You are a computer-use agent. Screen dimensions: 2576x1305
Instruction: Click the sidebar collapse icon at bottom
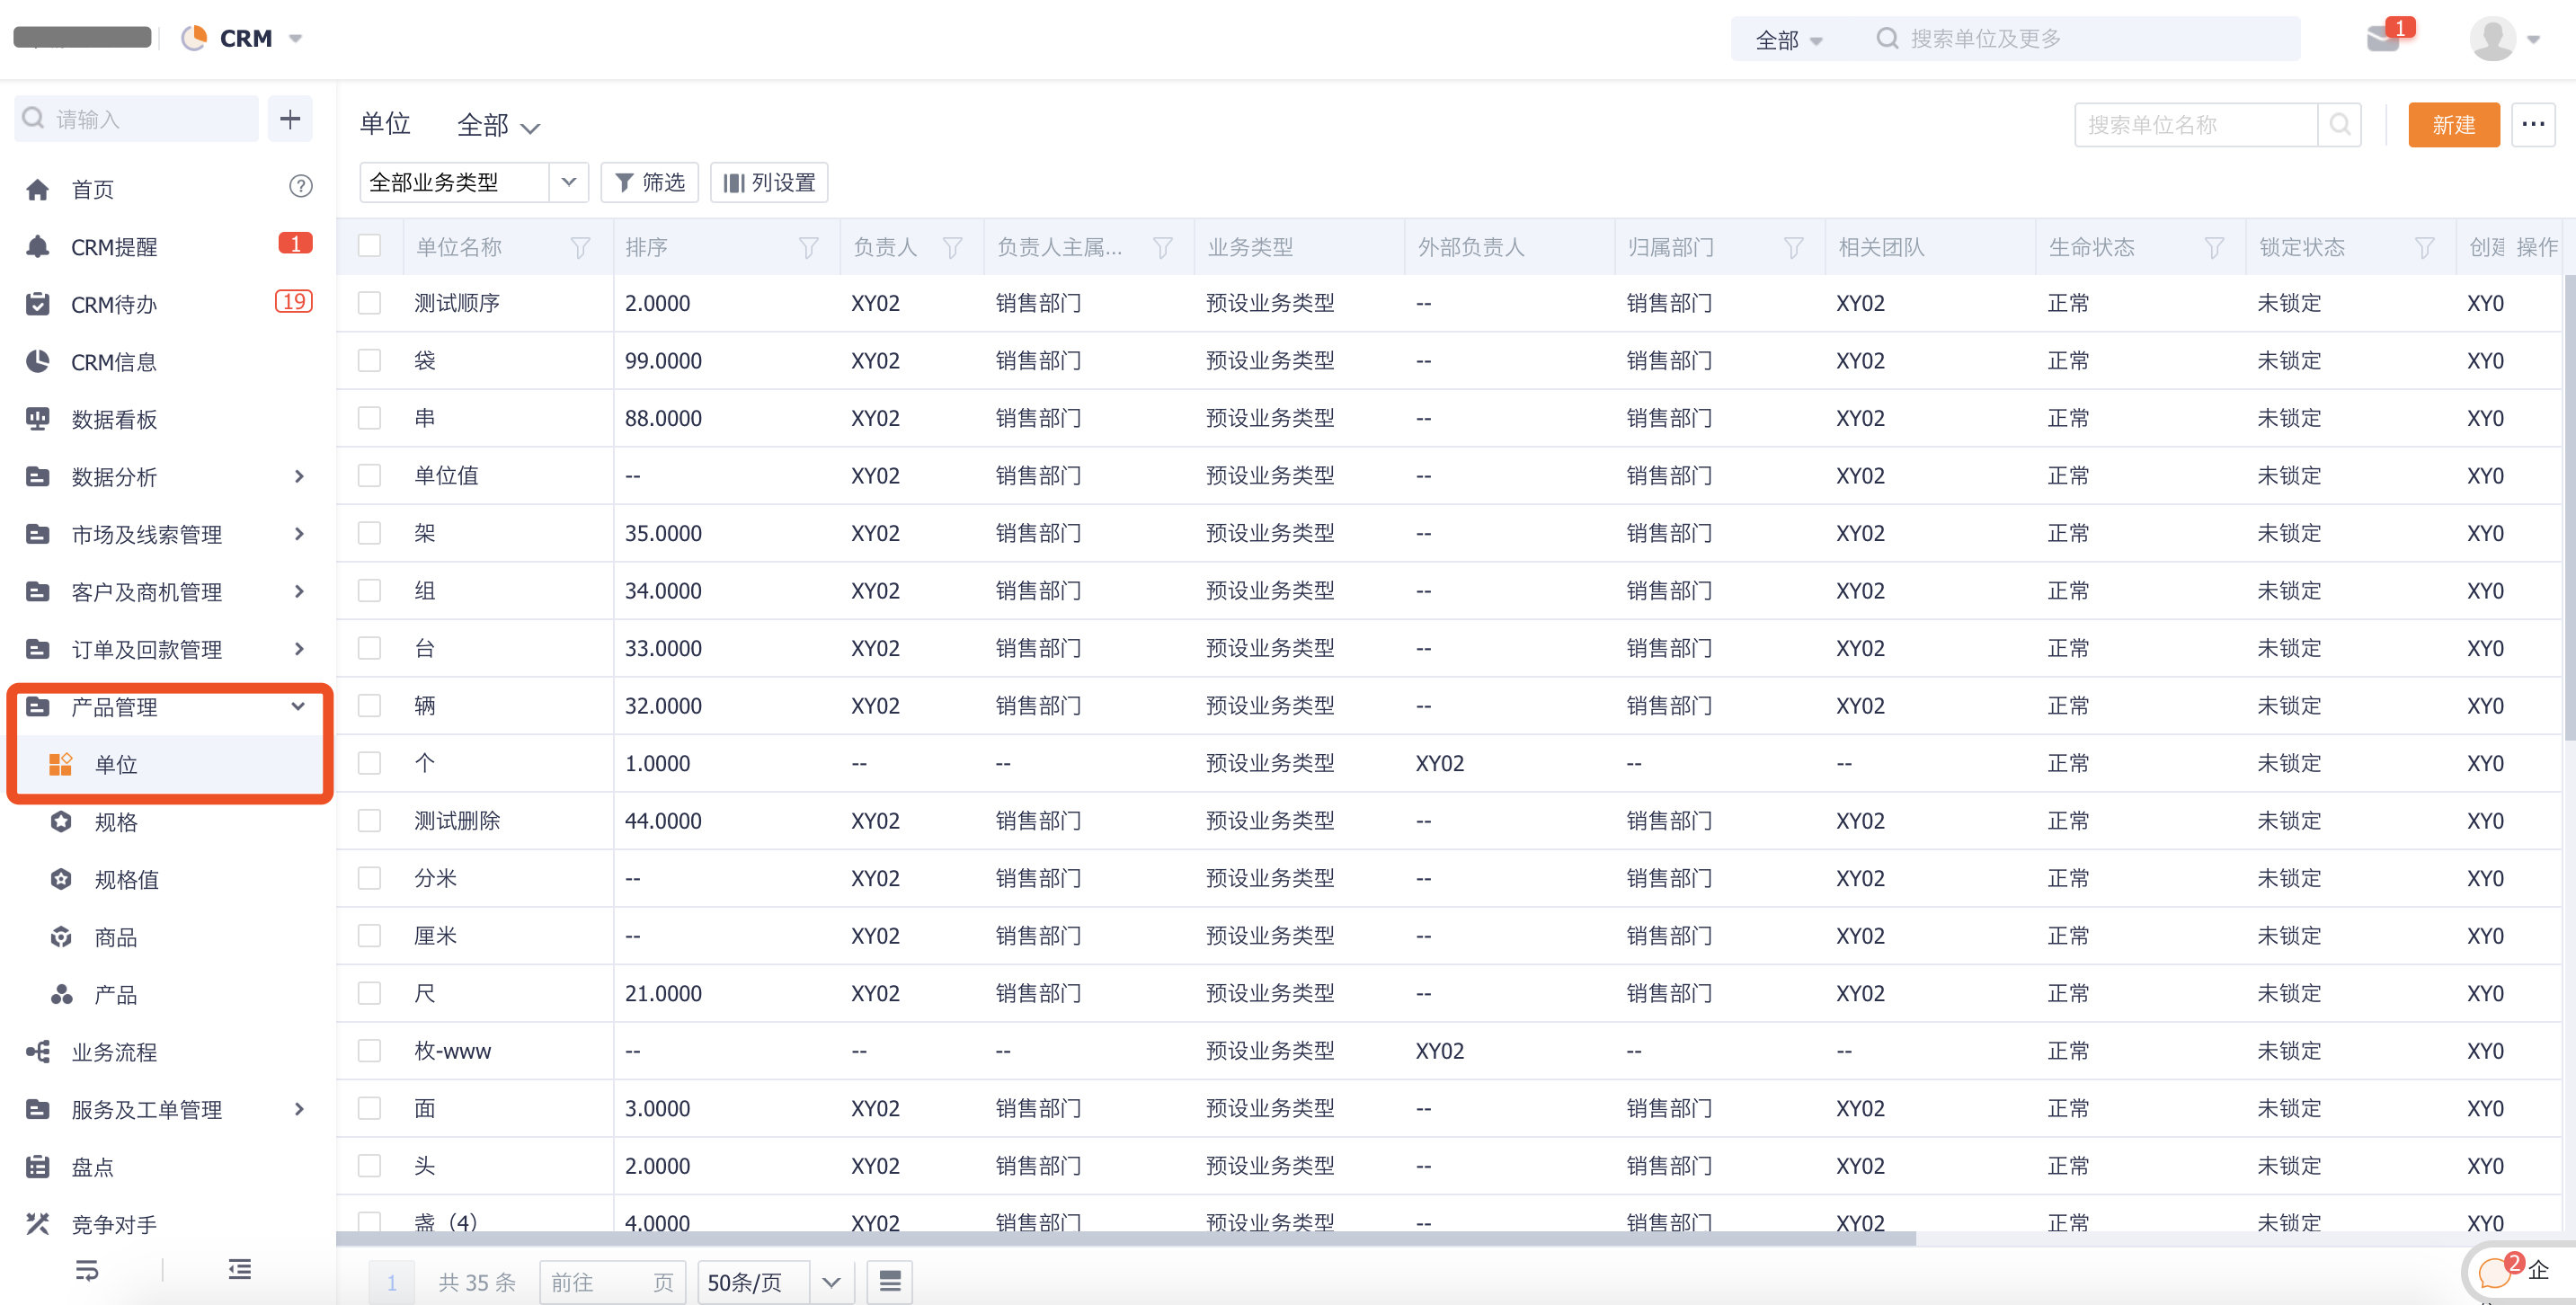pos(239,1270)
